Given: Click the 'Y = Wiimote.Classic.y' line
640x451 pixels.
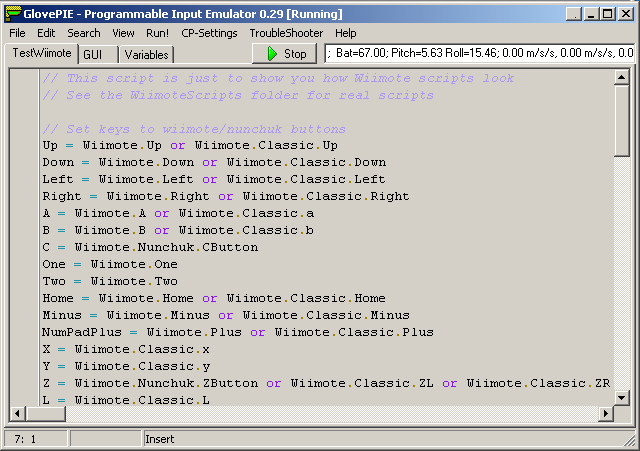Looking at the screenshot, I should click(x=126, y=367).
